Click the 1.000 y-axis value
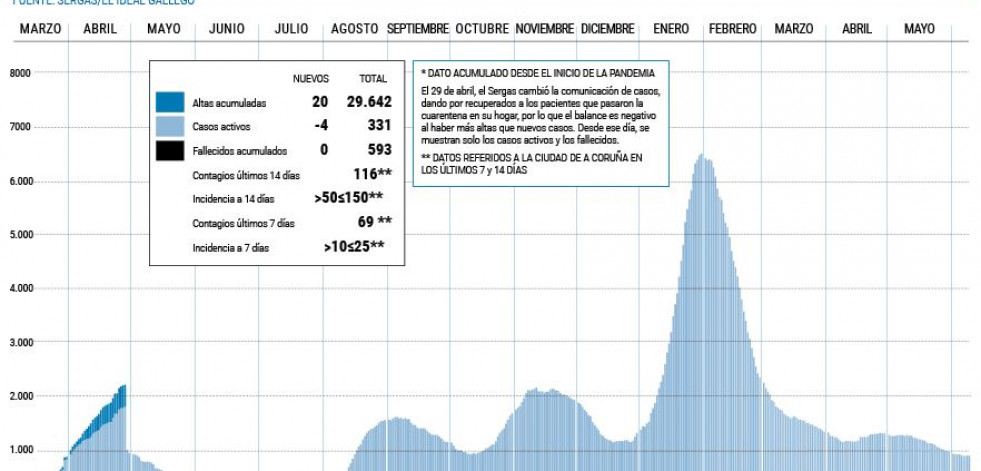The image size is (981, 471). click(20, 450)
